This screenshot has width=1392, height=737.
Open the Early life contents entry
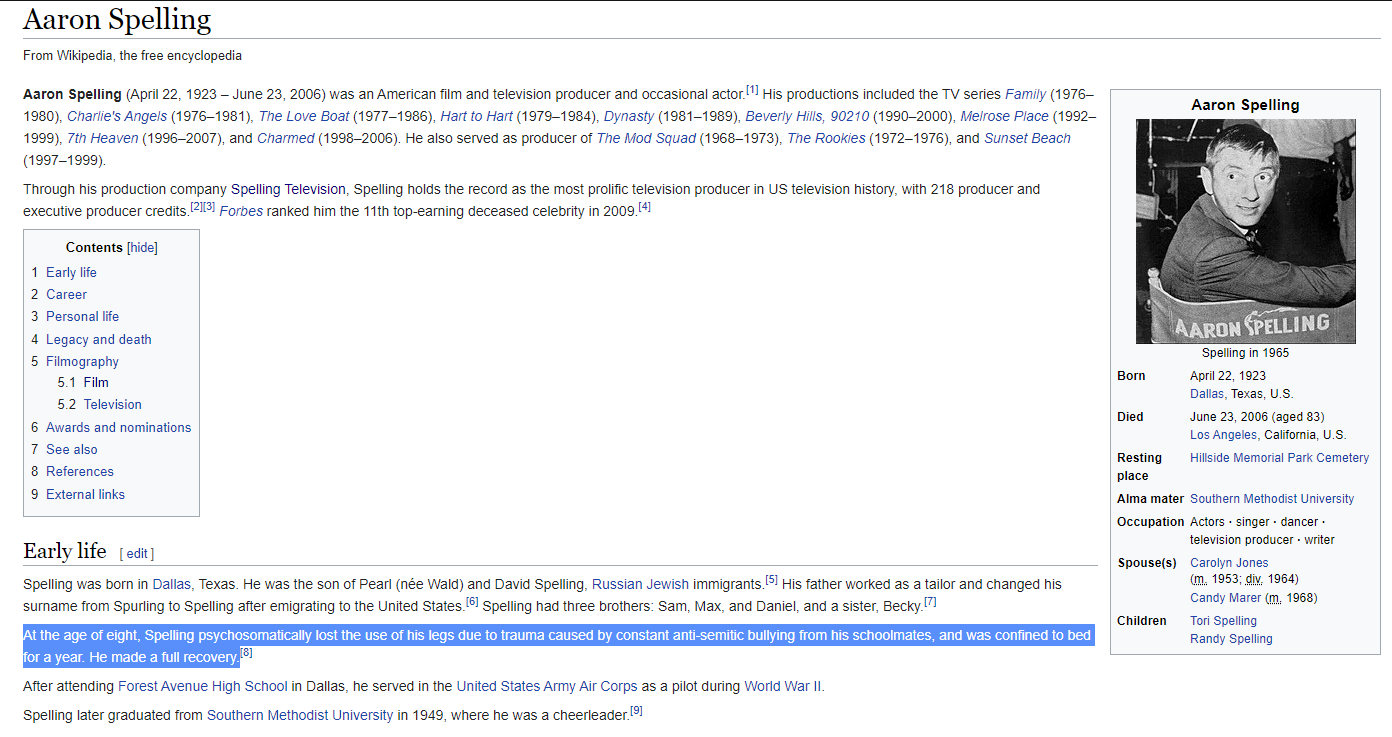(71, 272)
